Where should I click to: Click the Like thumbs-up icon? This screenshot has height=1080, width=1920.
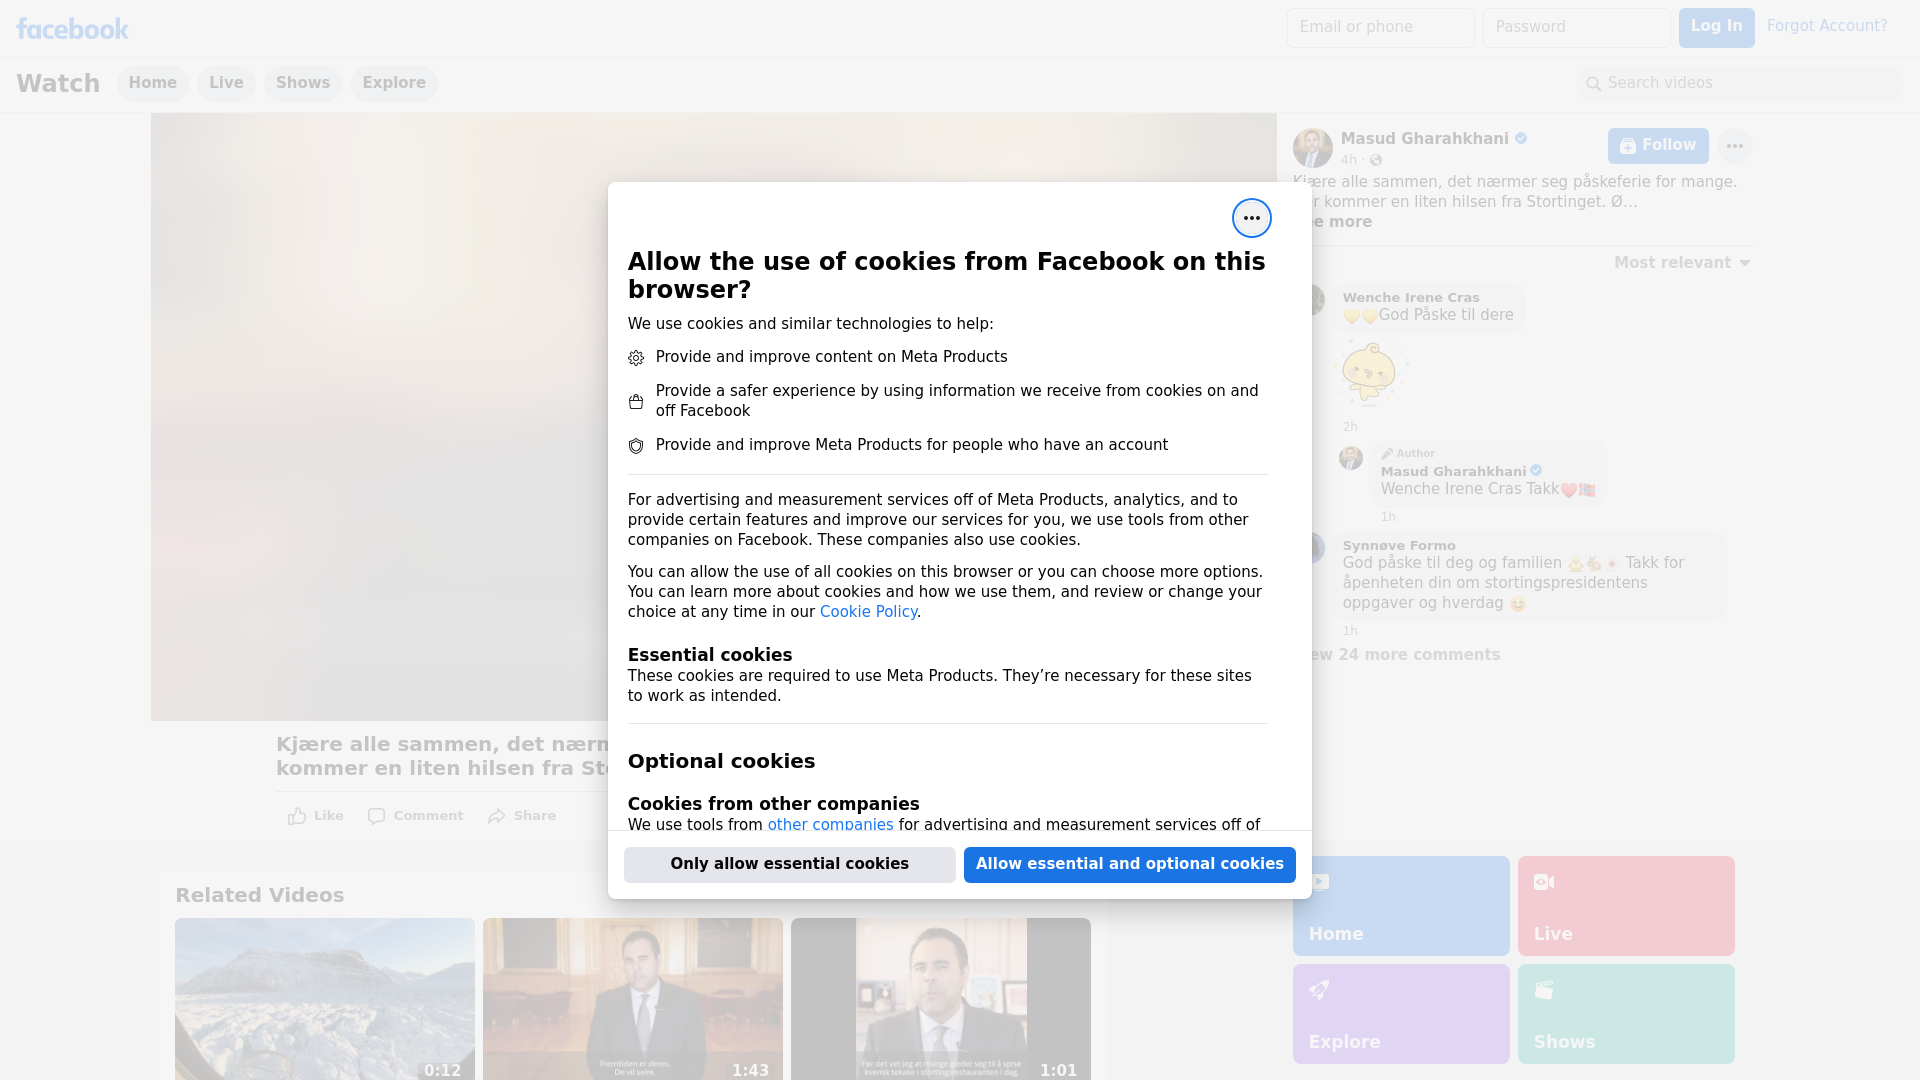point(297,816)
